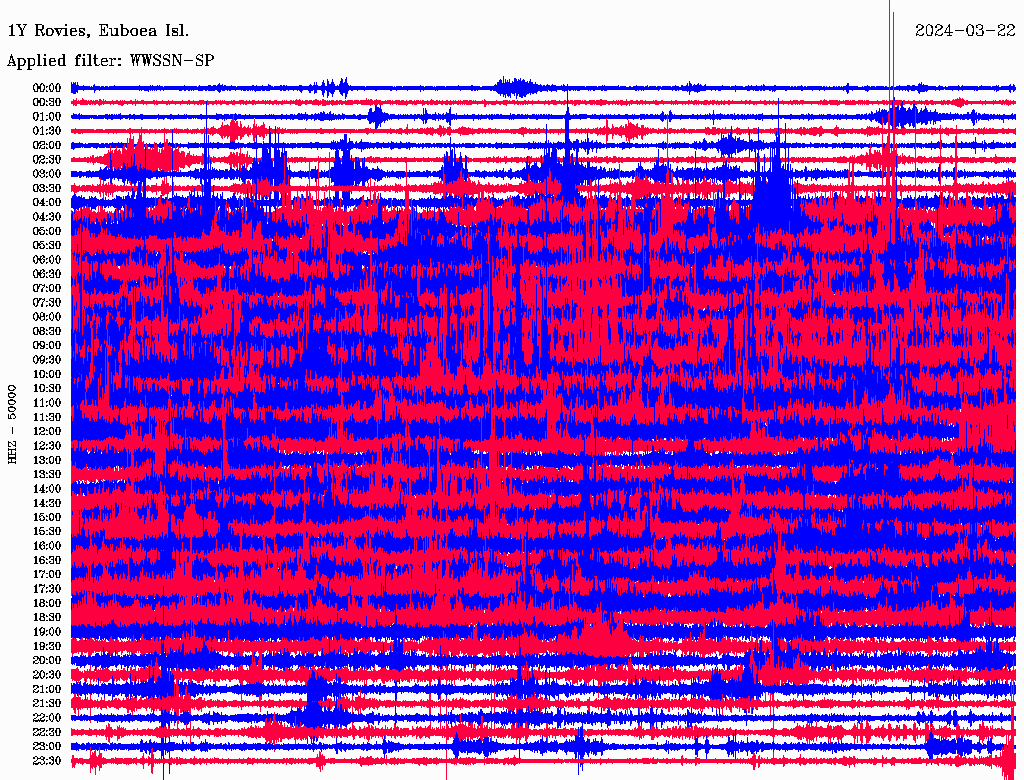This screenshot has width=1024, height=780.
Task: Select the 03:30 time row label
Action: tap(47, 188)
